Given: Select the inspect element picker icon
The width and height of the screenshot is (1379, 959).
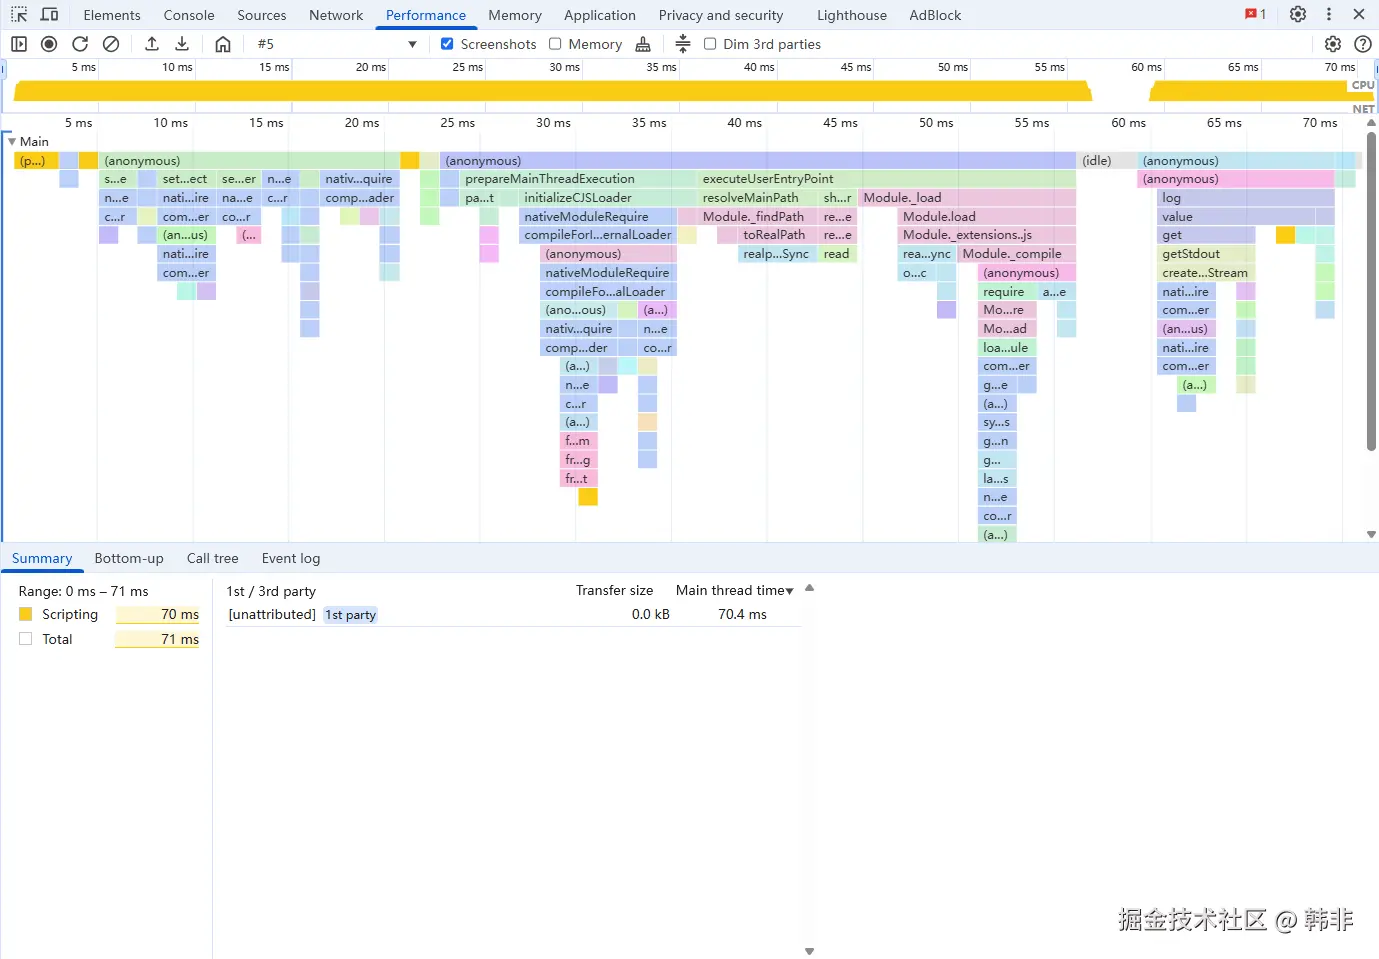Looking at the screenshot, I should coord(19,15).
